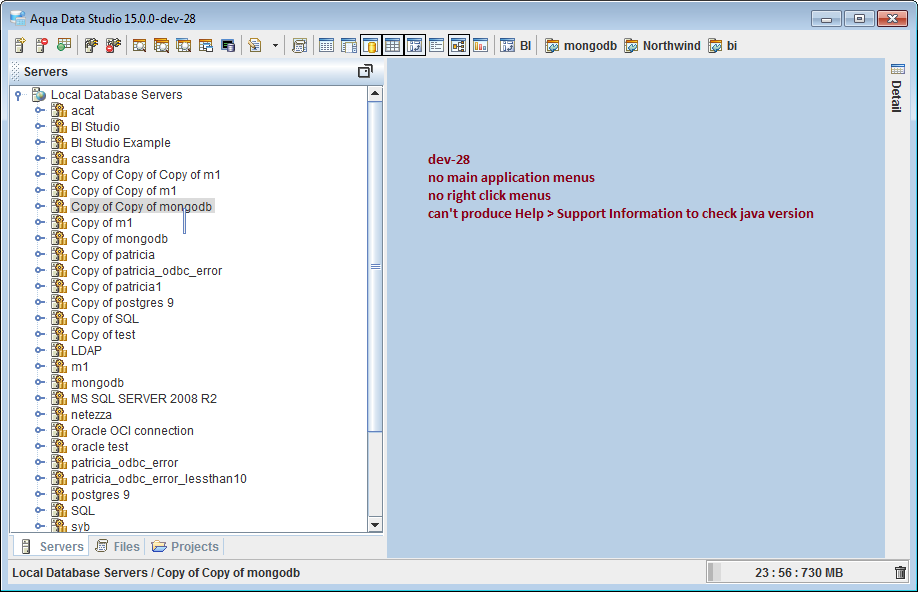
Task: Click the first plain table grid view icon
Action: coord(327,45)
